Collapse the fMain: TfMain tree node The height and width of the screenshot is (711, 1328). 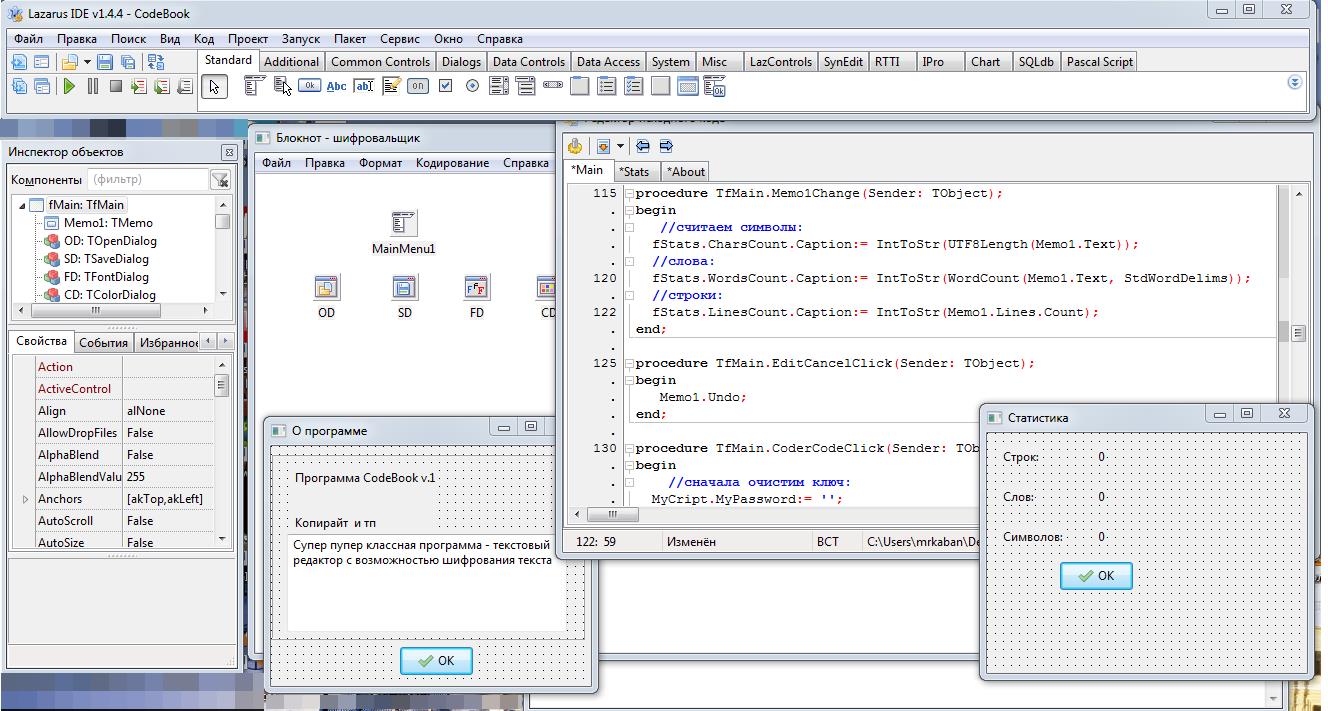[22, 205]
